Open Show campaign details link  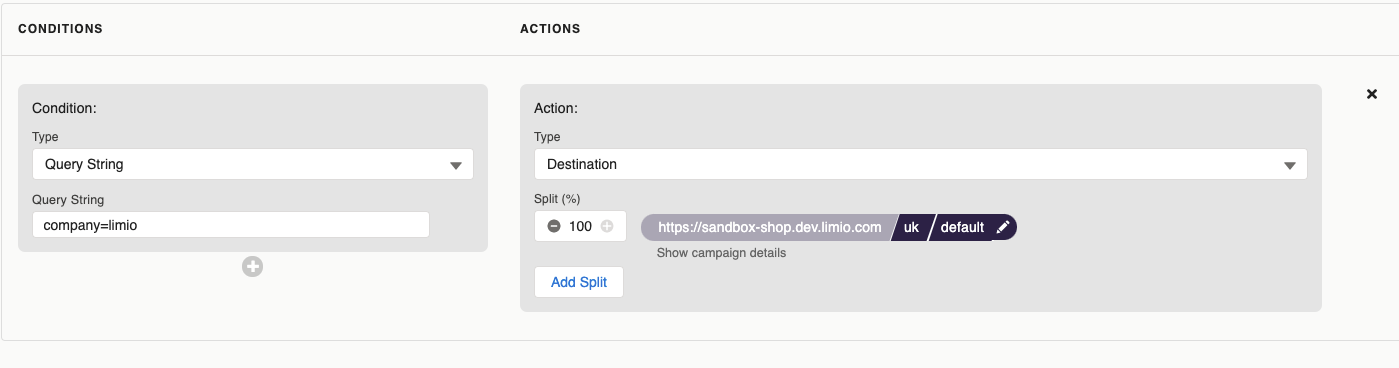pos(721,253)
